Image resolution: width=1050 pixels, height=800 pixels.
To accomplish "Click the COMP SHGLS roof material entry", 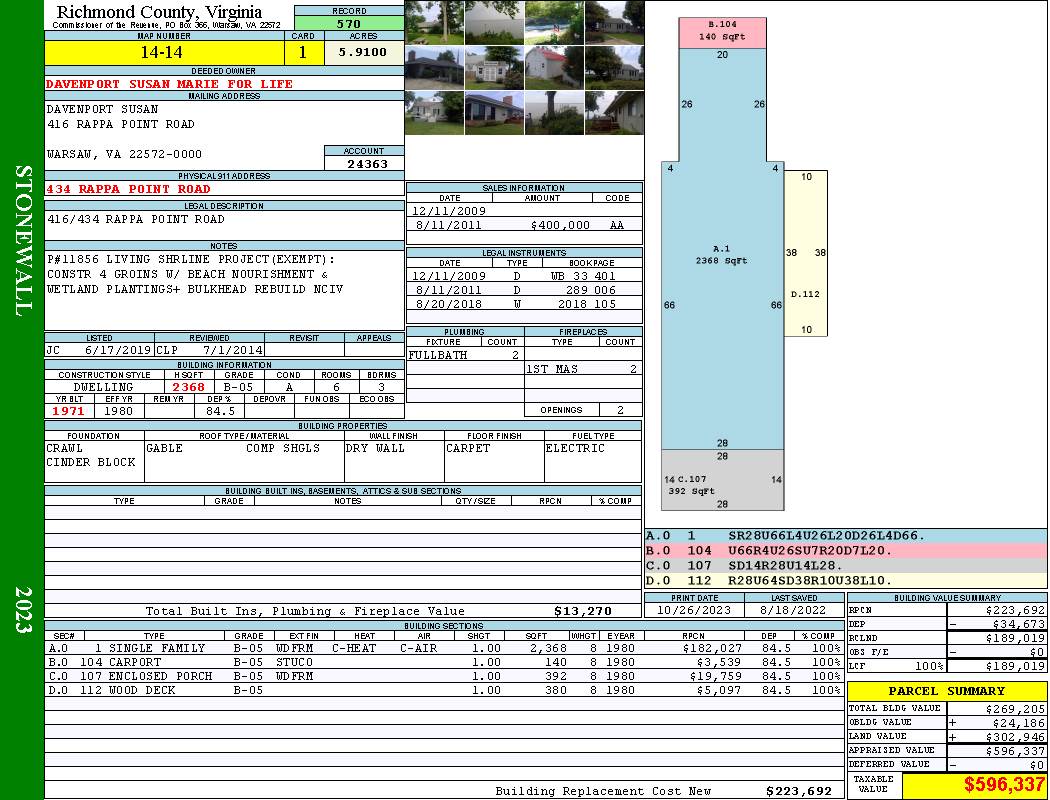I will [283, 449].
